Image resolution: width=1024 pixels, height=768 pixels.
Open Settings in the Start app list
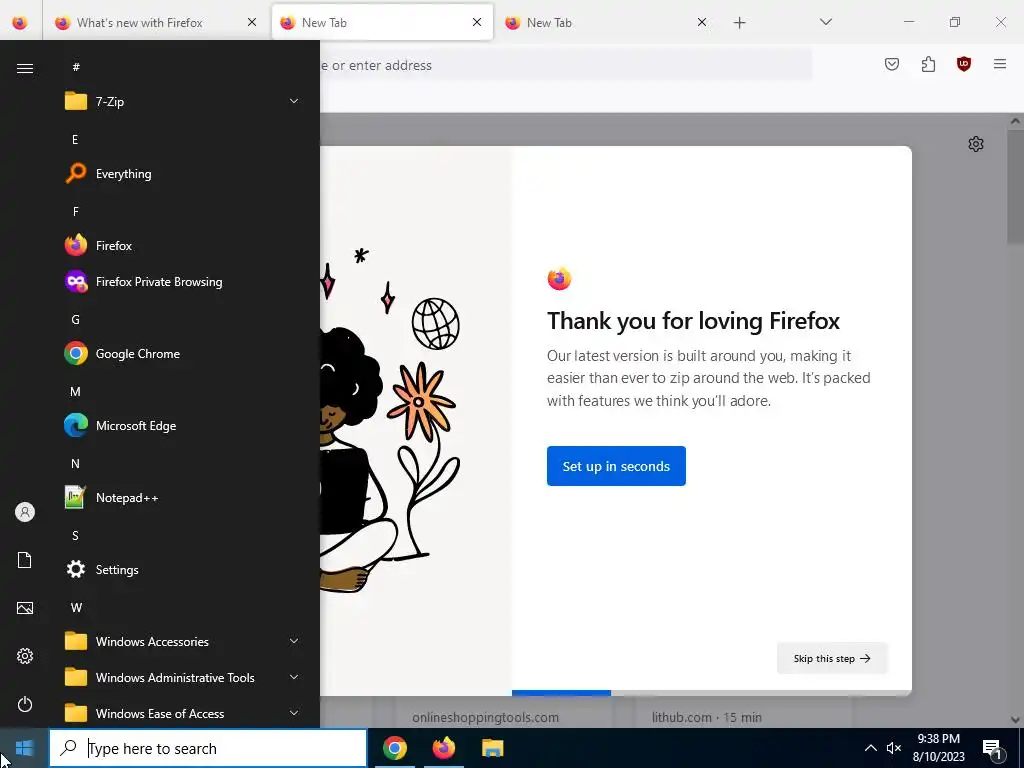[x=183, y=569]
